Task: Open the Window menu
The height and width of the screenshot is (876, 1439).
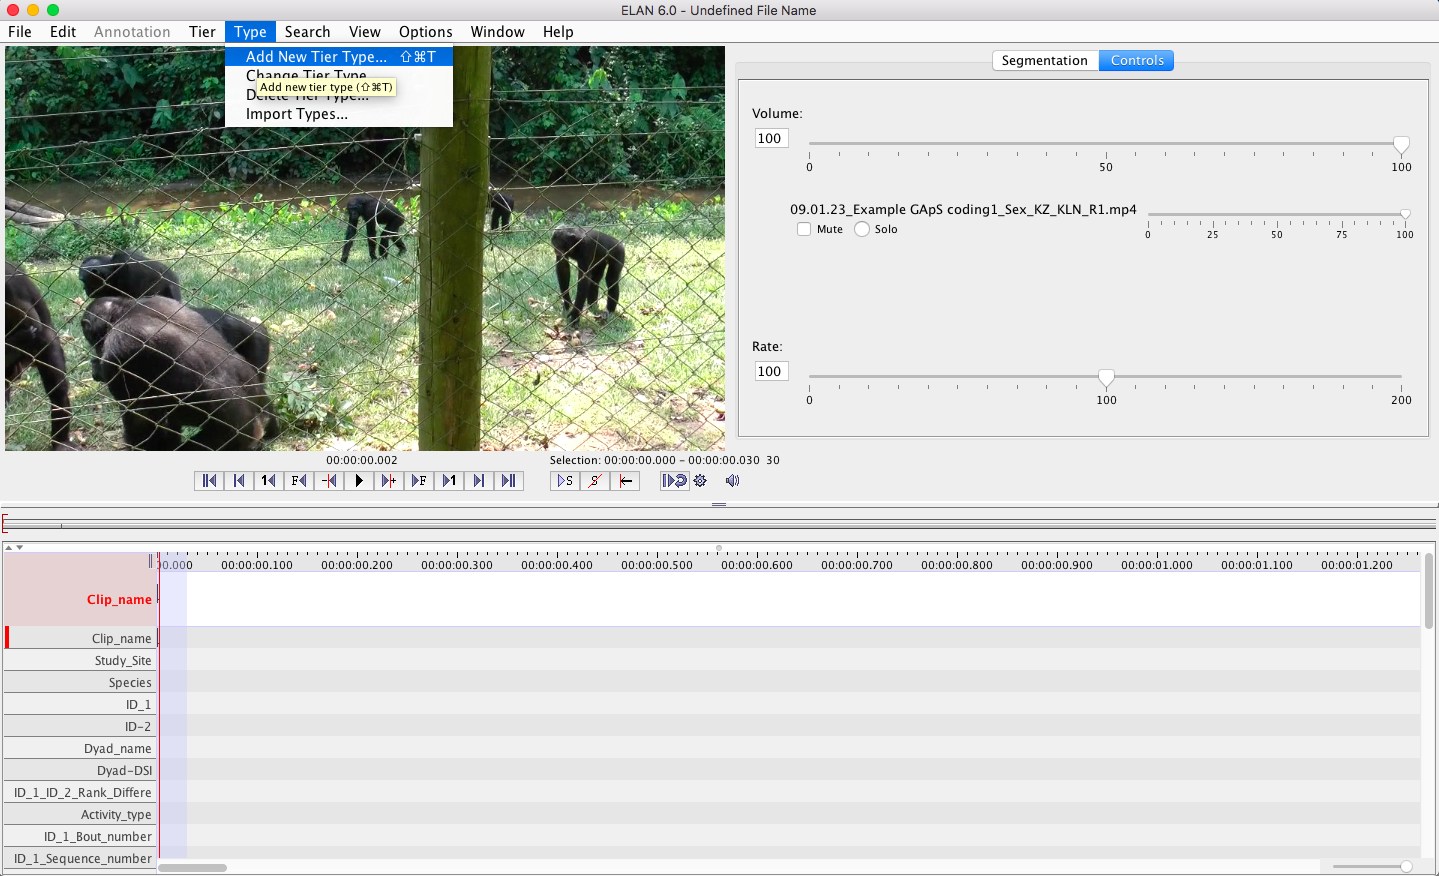Action: 497,32
